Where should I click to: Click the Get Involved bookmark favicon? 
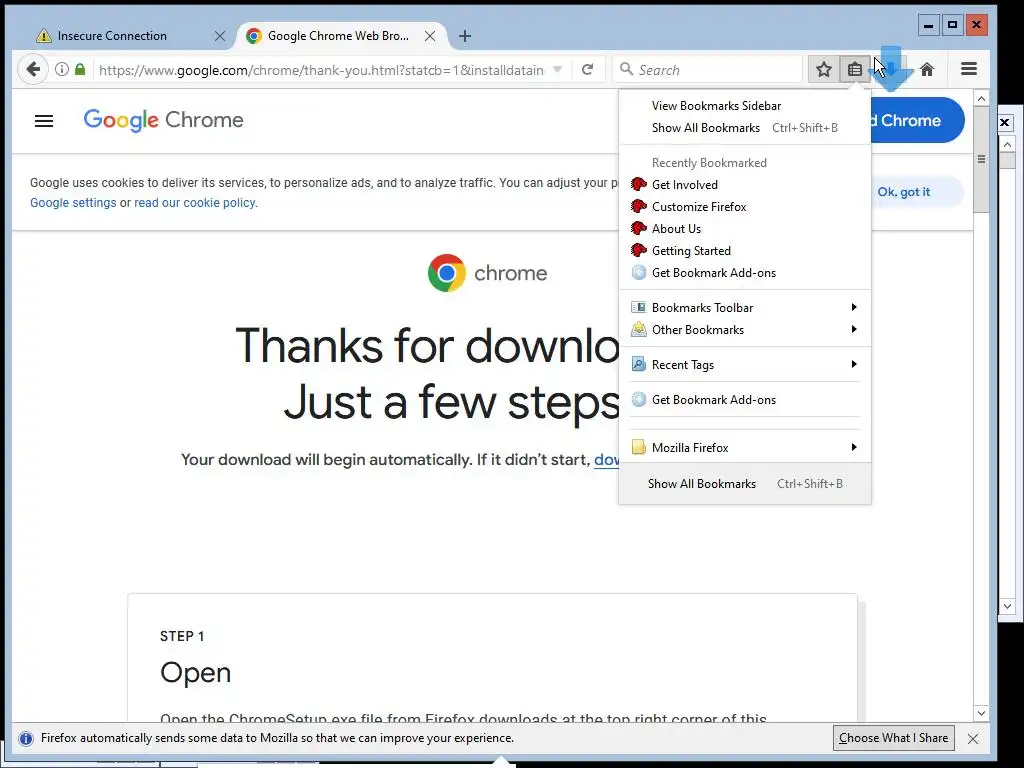(639, 184)
